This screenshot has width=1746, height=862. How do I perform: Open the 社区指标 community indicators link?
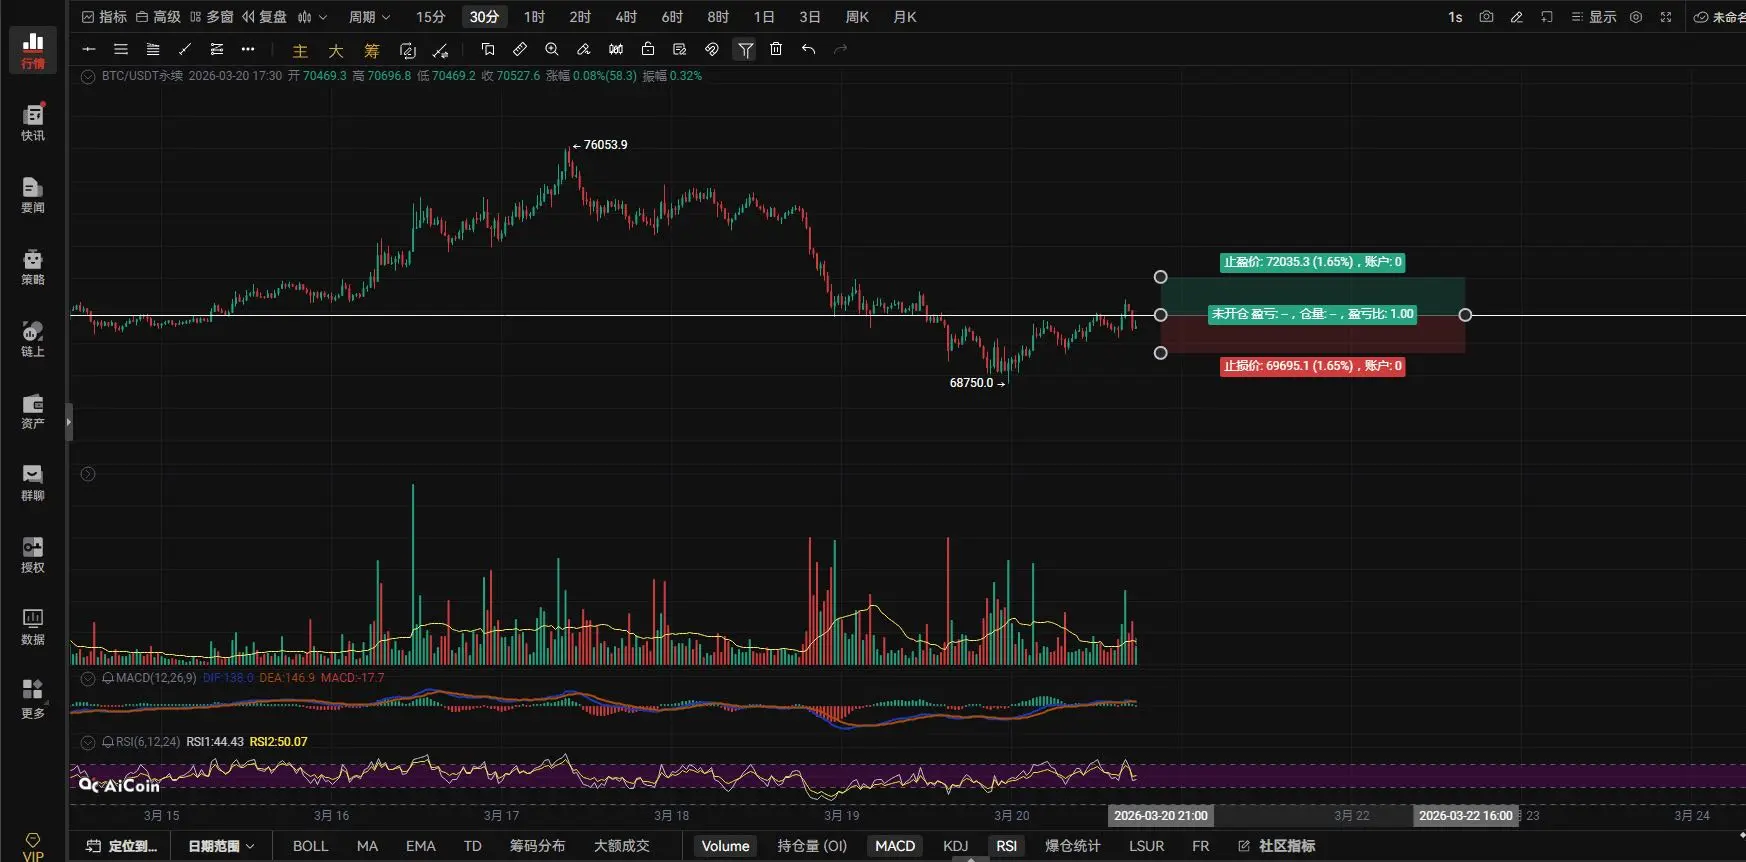coord(1277,846)
